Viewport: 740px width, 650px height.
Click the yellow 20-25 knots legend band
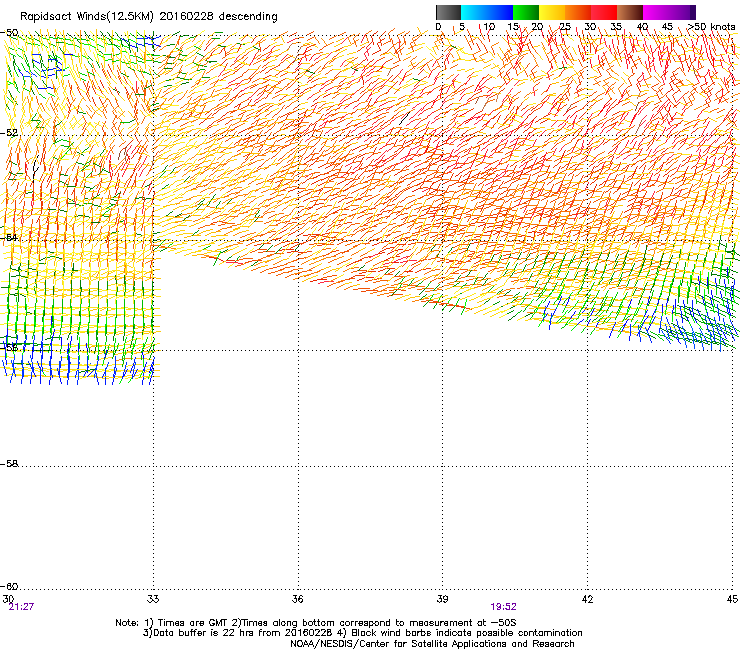coord(552,12)
